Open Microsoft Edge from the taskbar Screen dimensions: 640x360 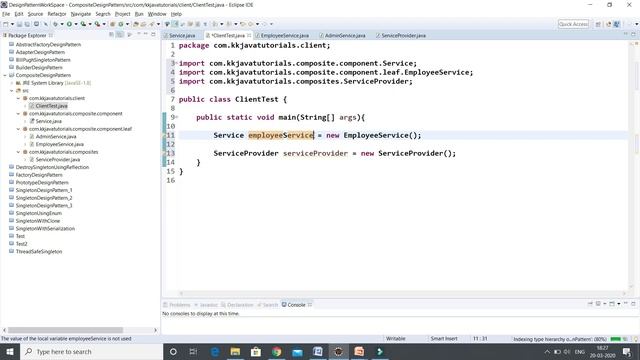point(215,351)
